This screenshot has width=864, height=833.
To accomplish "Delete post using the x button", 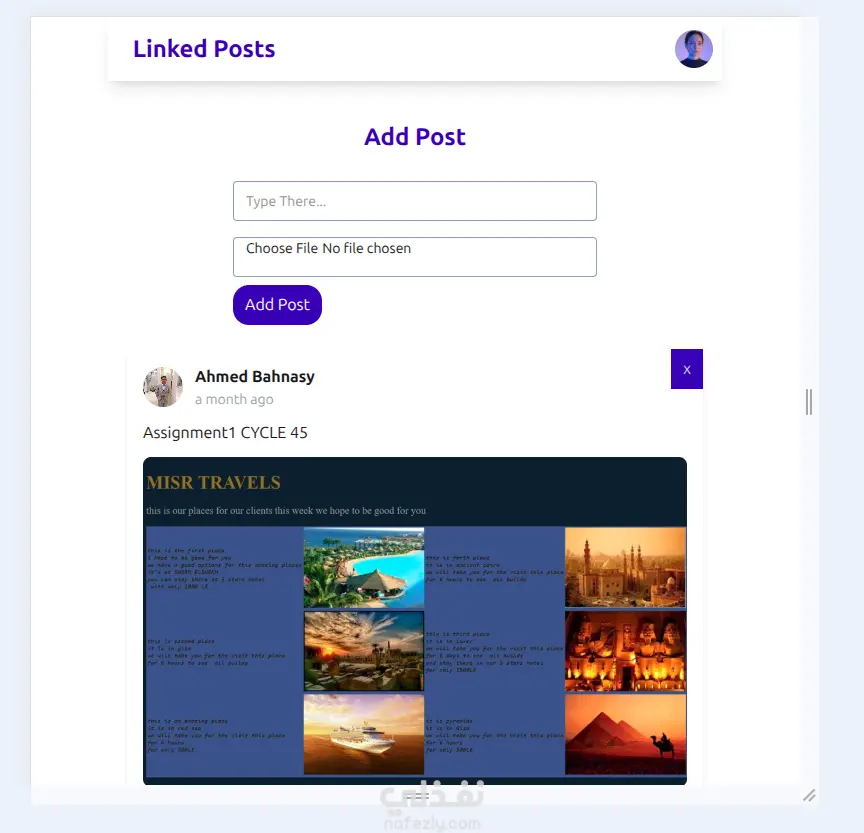I will click(687, 369).
